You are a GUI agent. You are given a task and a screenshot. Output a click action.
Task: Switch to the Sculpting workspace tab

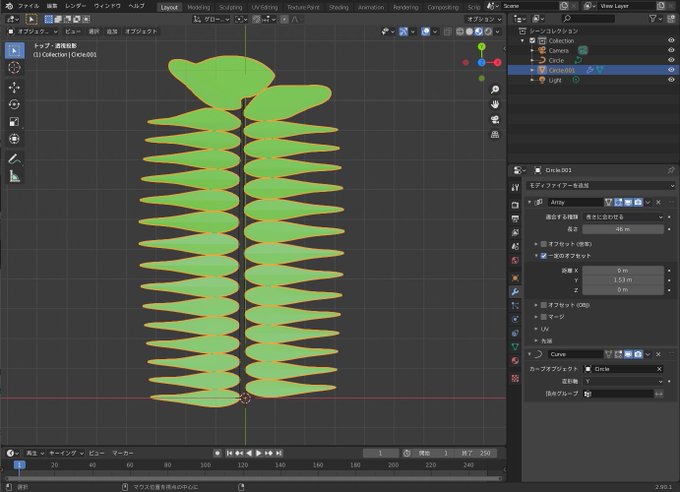pyautogui.click(x=231, y=7)
